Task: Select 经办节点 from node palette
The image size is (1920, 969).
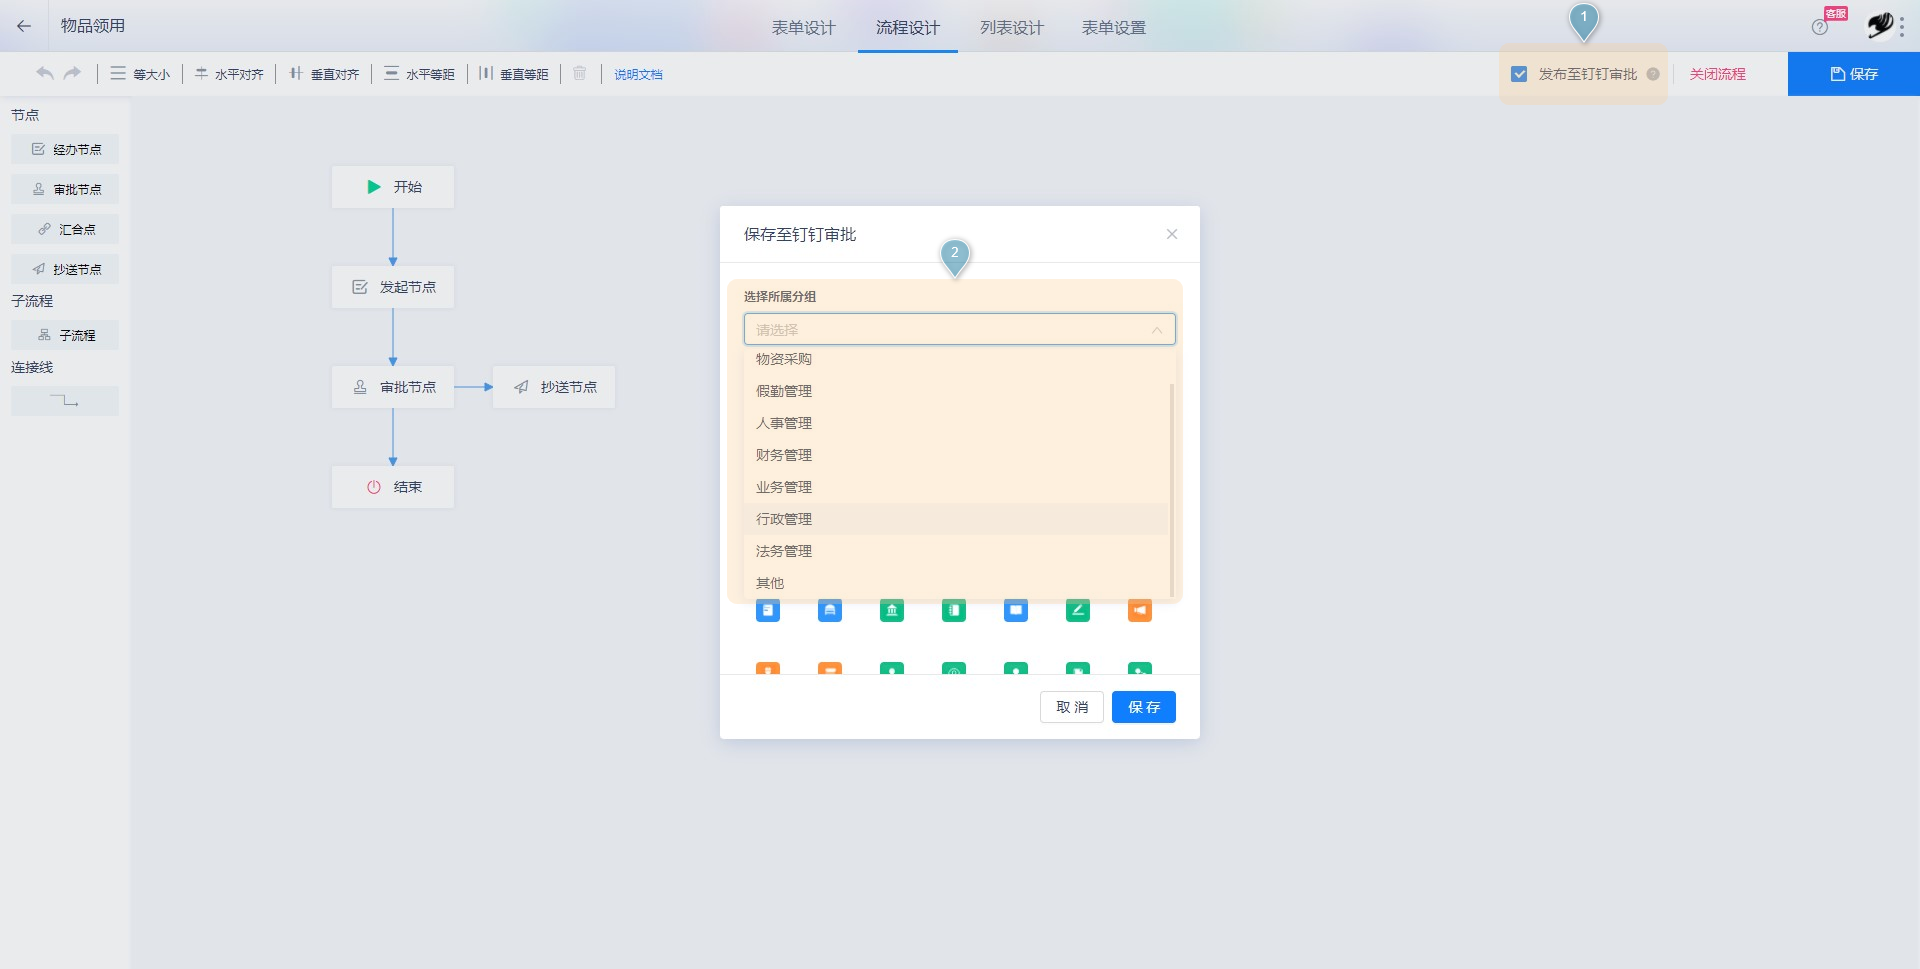Action: 65,149
